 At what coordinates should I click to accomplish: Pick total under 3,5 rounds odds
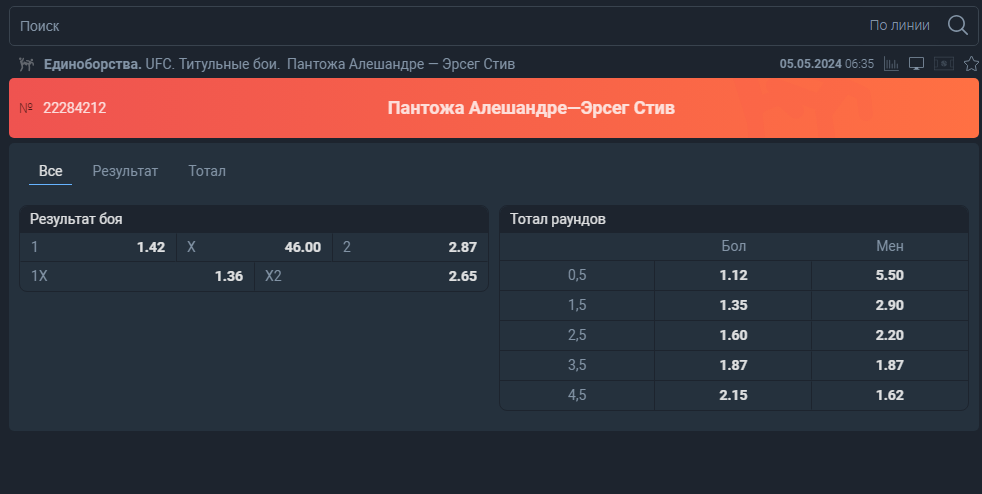pyautogui.click(x=889, y=366)
